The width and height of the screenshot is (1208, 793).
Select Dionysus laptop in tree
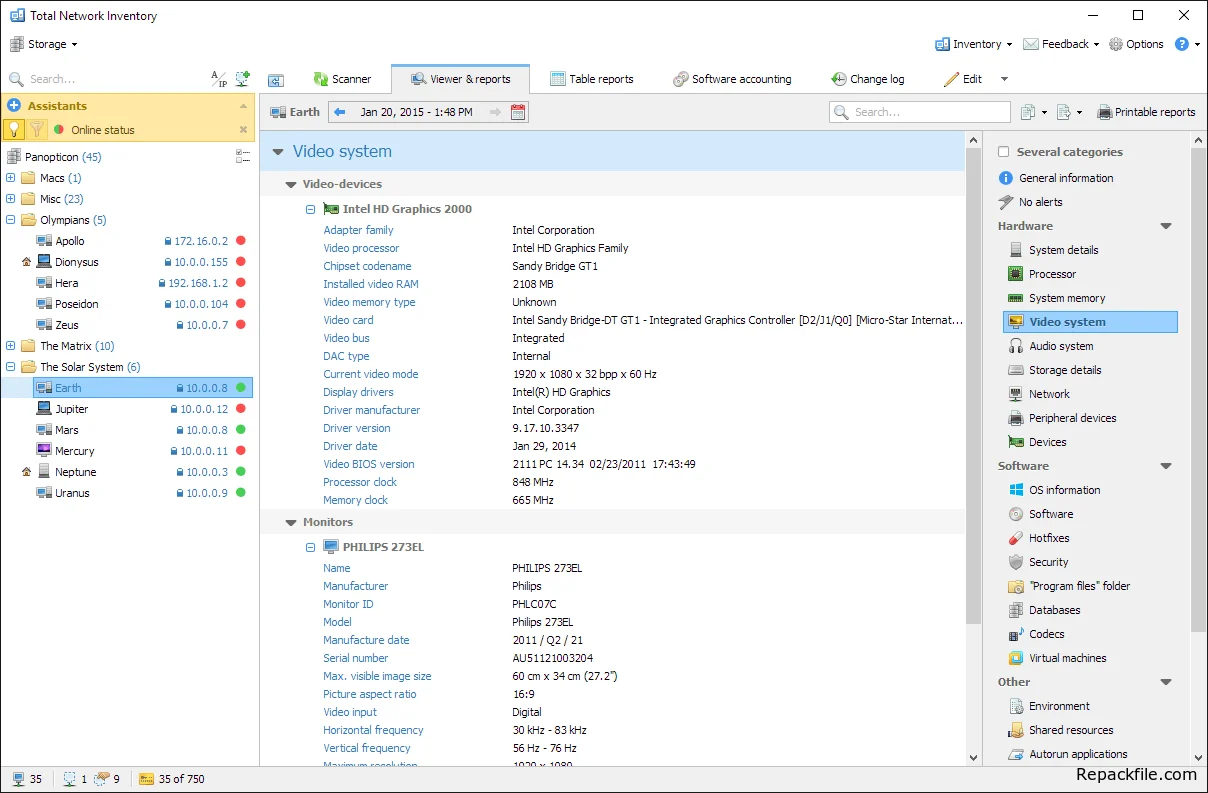pyautogui.click(x=76, y=262)
